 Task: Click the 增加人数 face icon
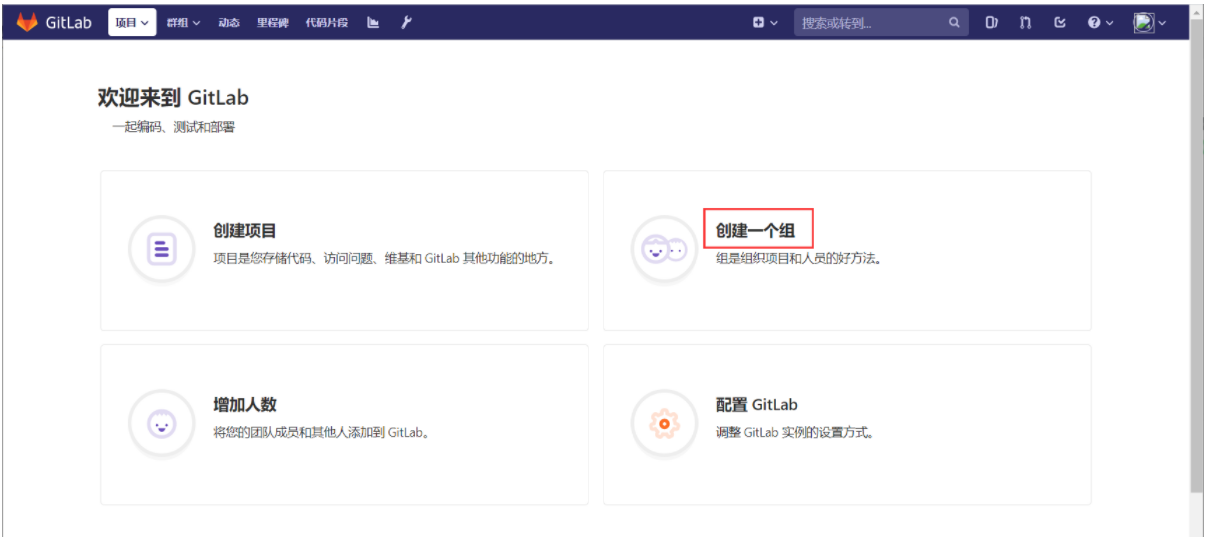pos(161,424)
